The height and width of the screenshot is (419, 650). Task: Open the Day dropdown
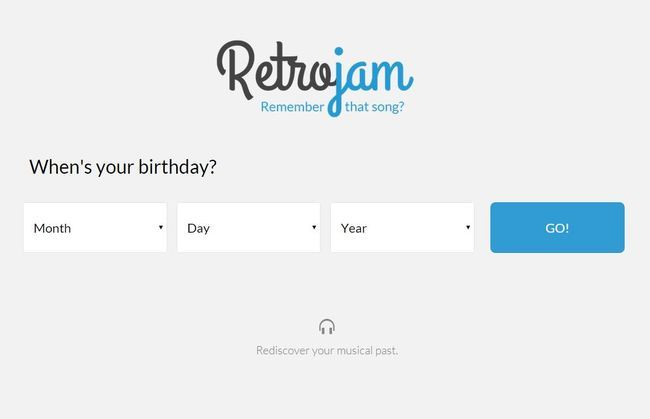pos(249,228)
